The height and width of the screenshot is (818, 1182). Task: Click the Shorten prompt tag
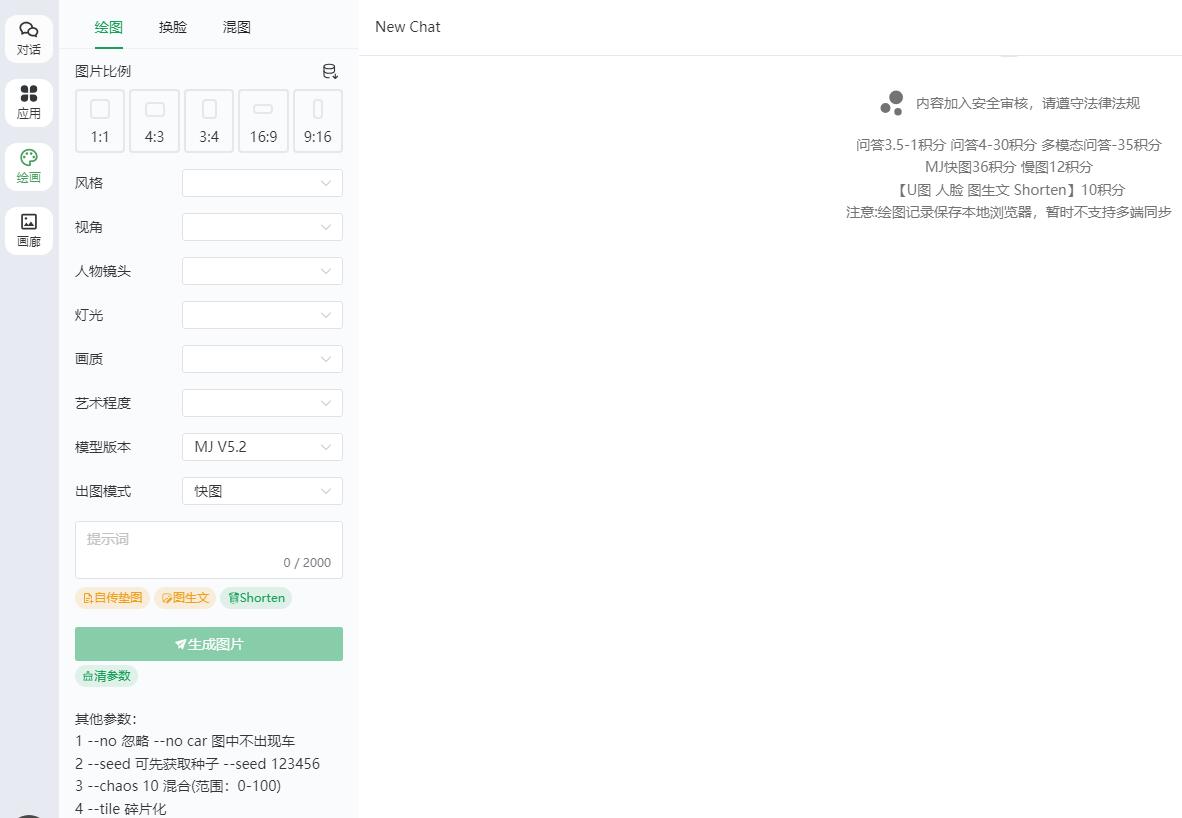(256, 598)
